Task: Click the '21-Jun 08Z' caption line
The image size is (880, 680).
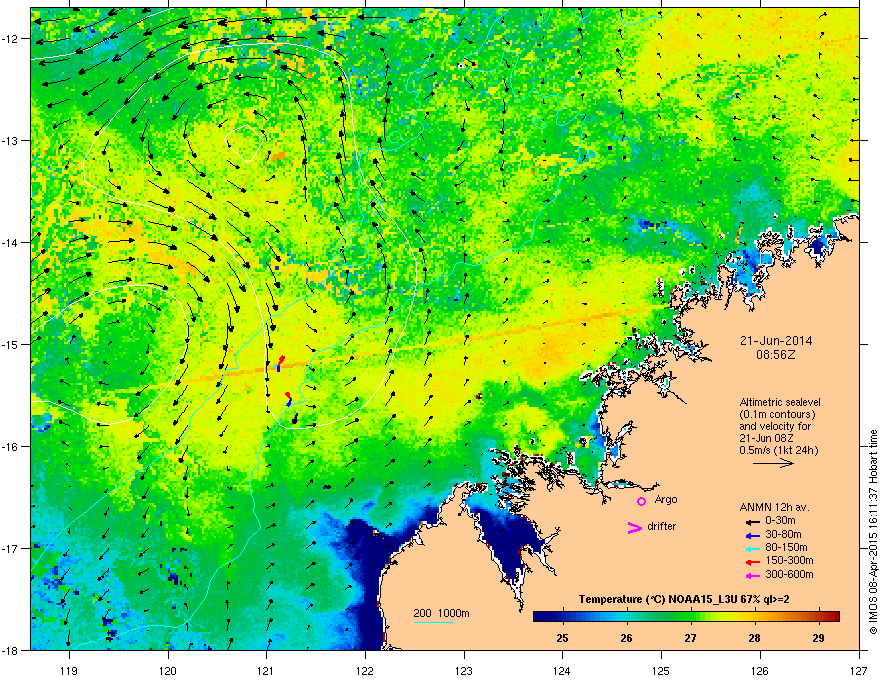Action: tap(766, 438)
